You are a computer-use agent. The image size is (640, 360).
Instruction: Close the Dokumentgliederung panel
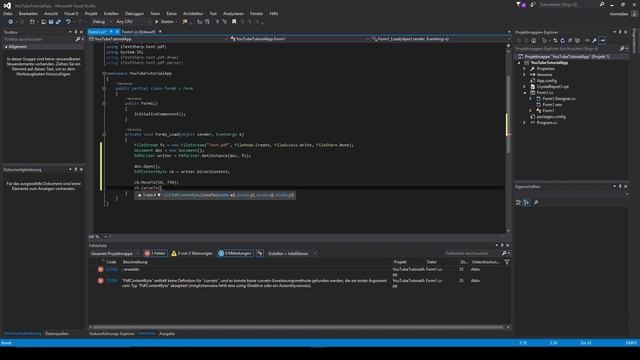[x=81, y=169]
